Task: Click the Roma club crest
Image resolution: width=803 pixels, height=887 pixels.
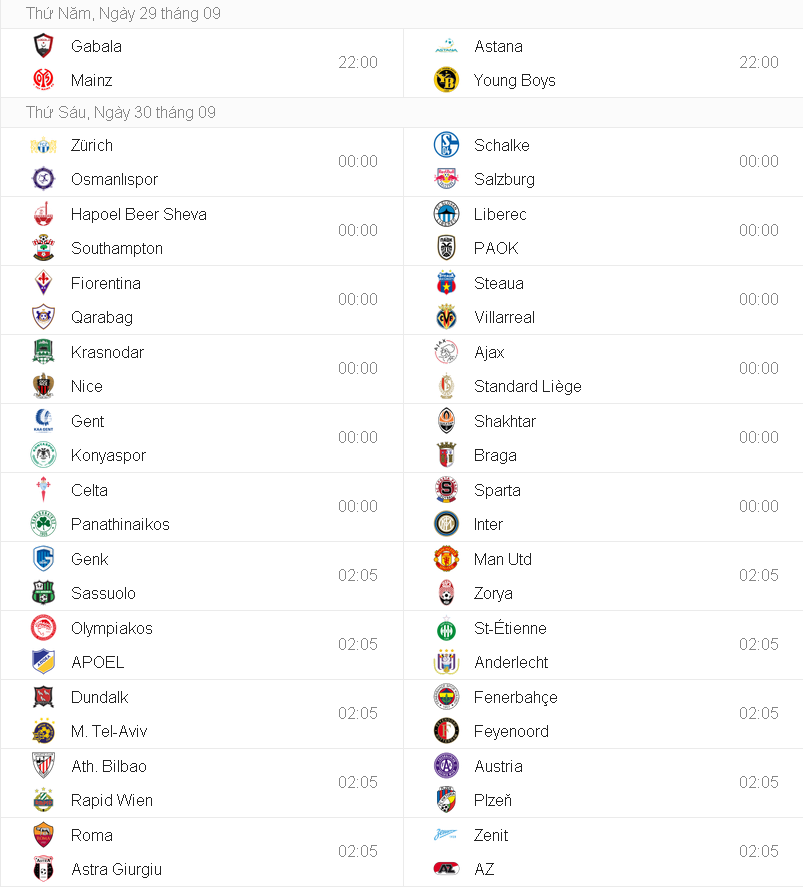Action: (43, 835)
